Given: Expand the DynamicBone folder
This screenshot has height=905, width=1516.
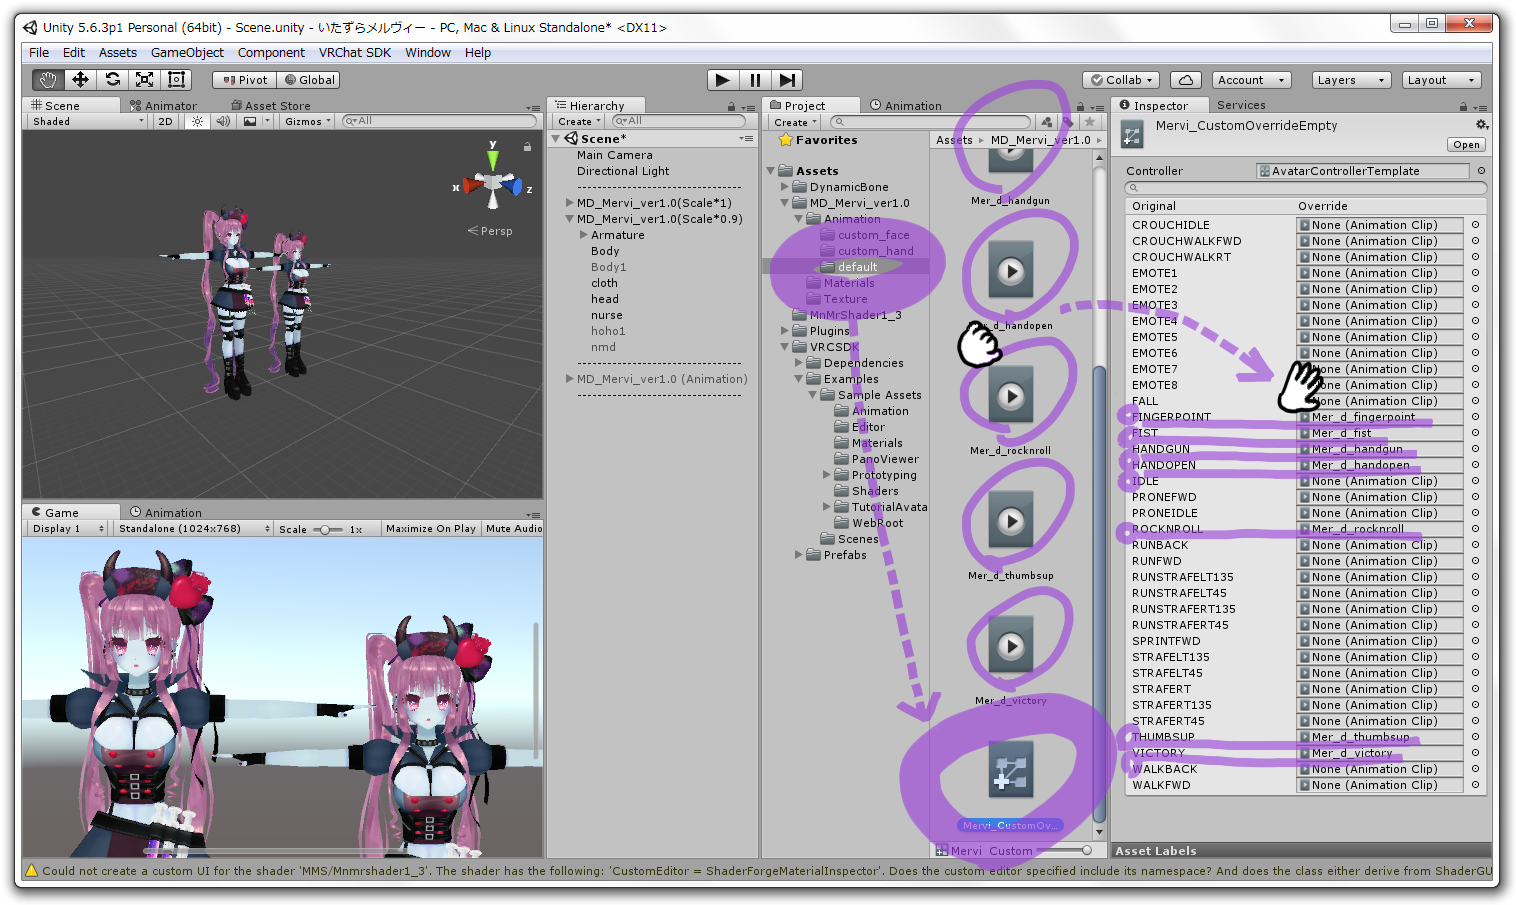Looking at the screenshot, I should pyautogui.click(x=784, y=187).
